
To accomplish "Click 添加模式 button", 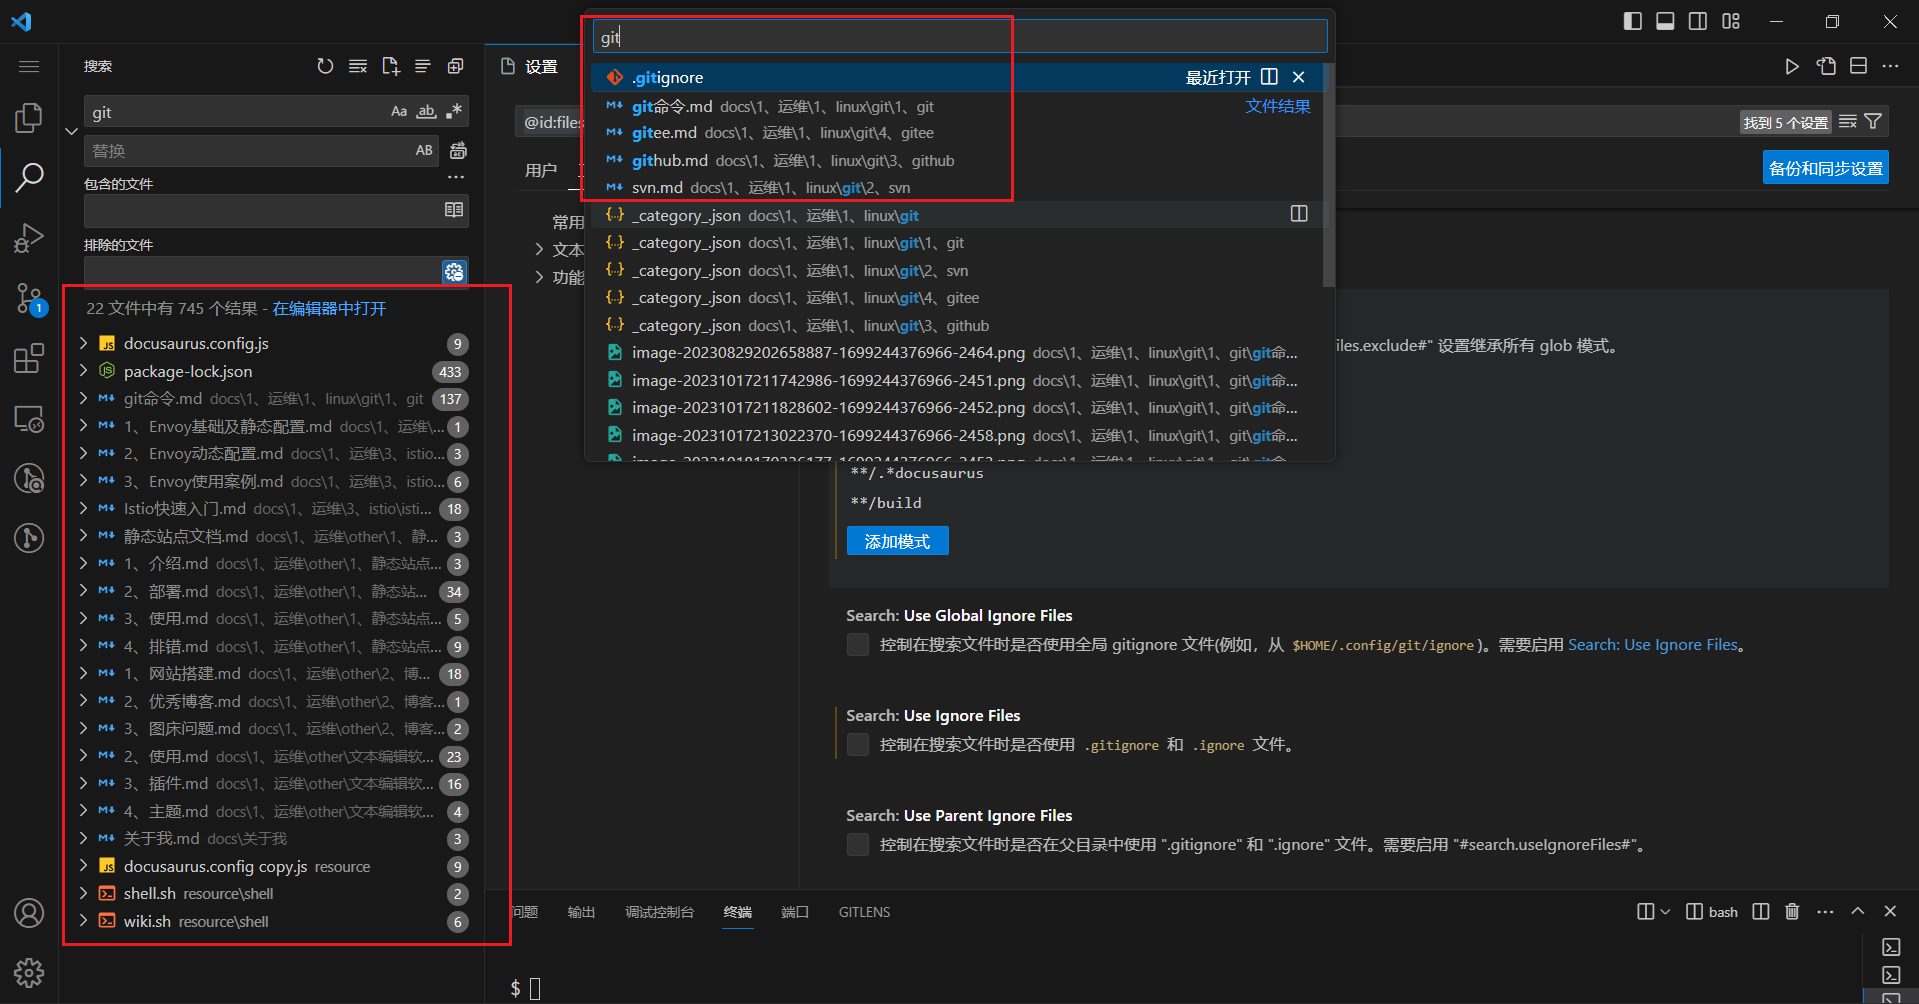I will point(897,541).
